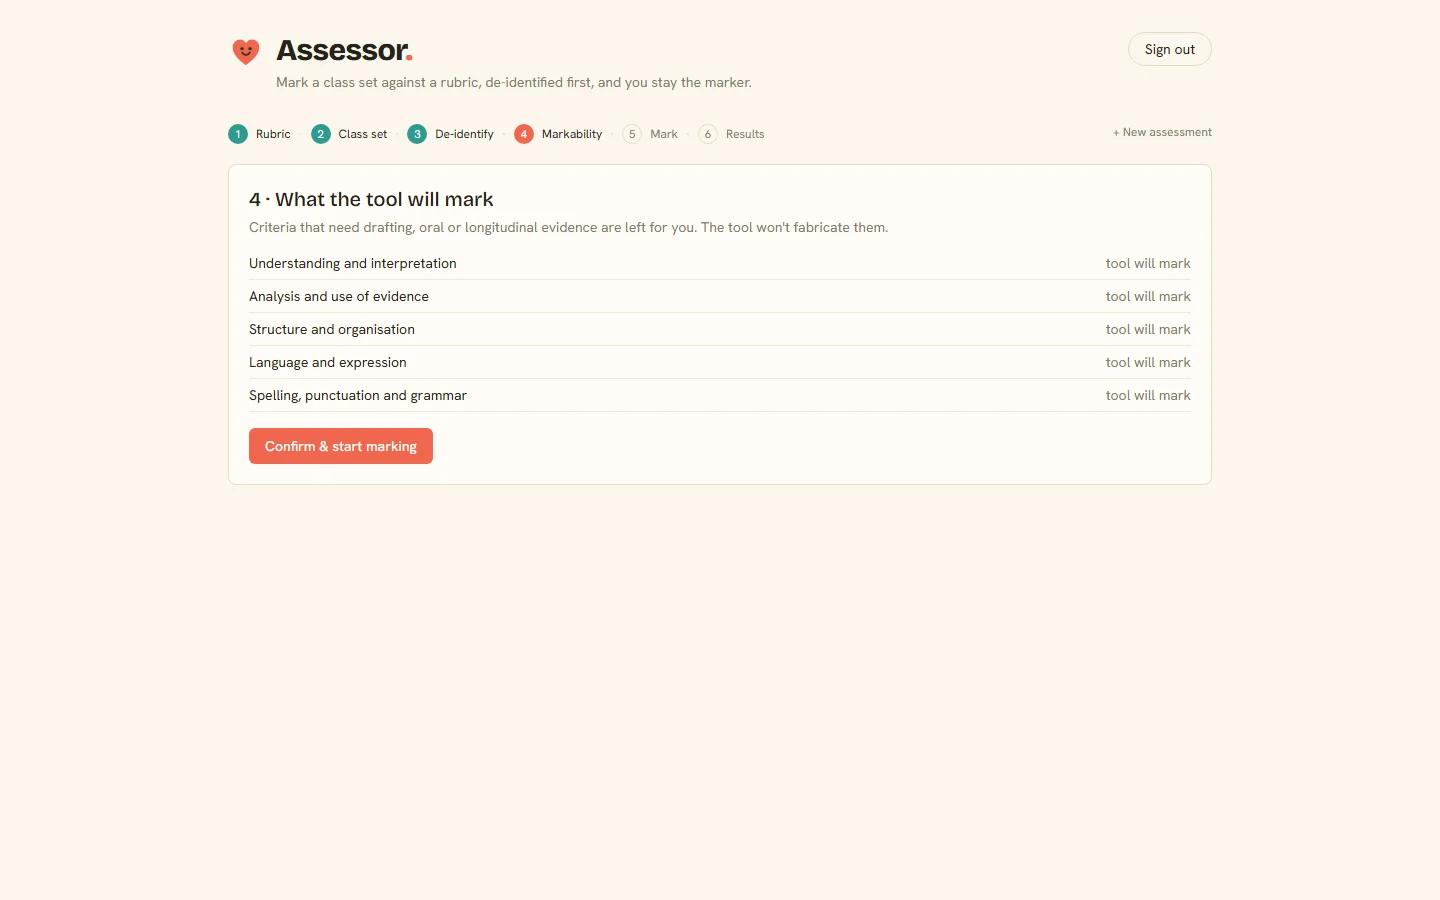
Task: Click the Assessor heart logo icon
Action: (246, 51)
